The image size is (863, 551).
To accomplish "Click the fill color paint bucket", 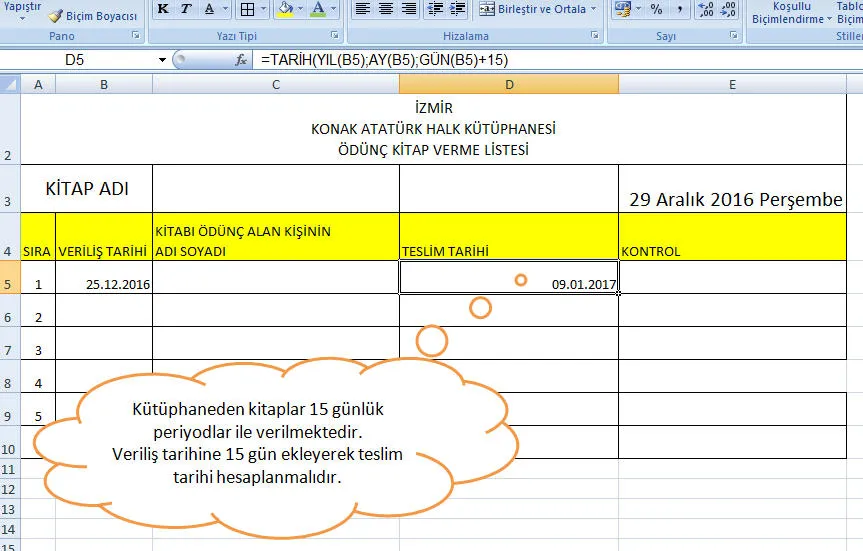I will (x=285, y=10).
